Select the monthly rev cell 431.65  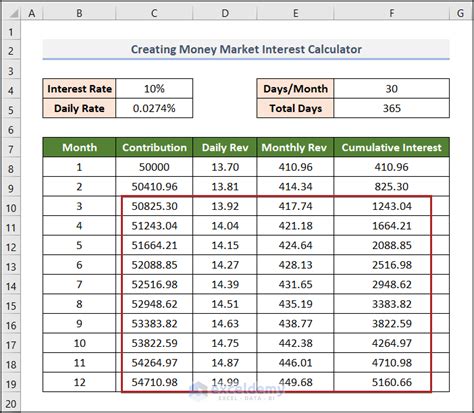(x=295, y=284)
